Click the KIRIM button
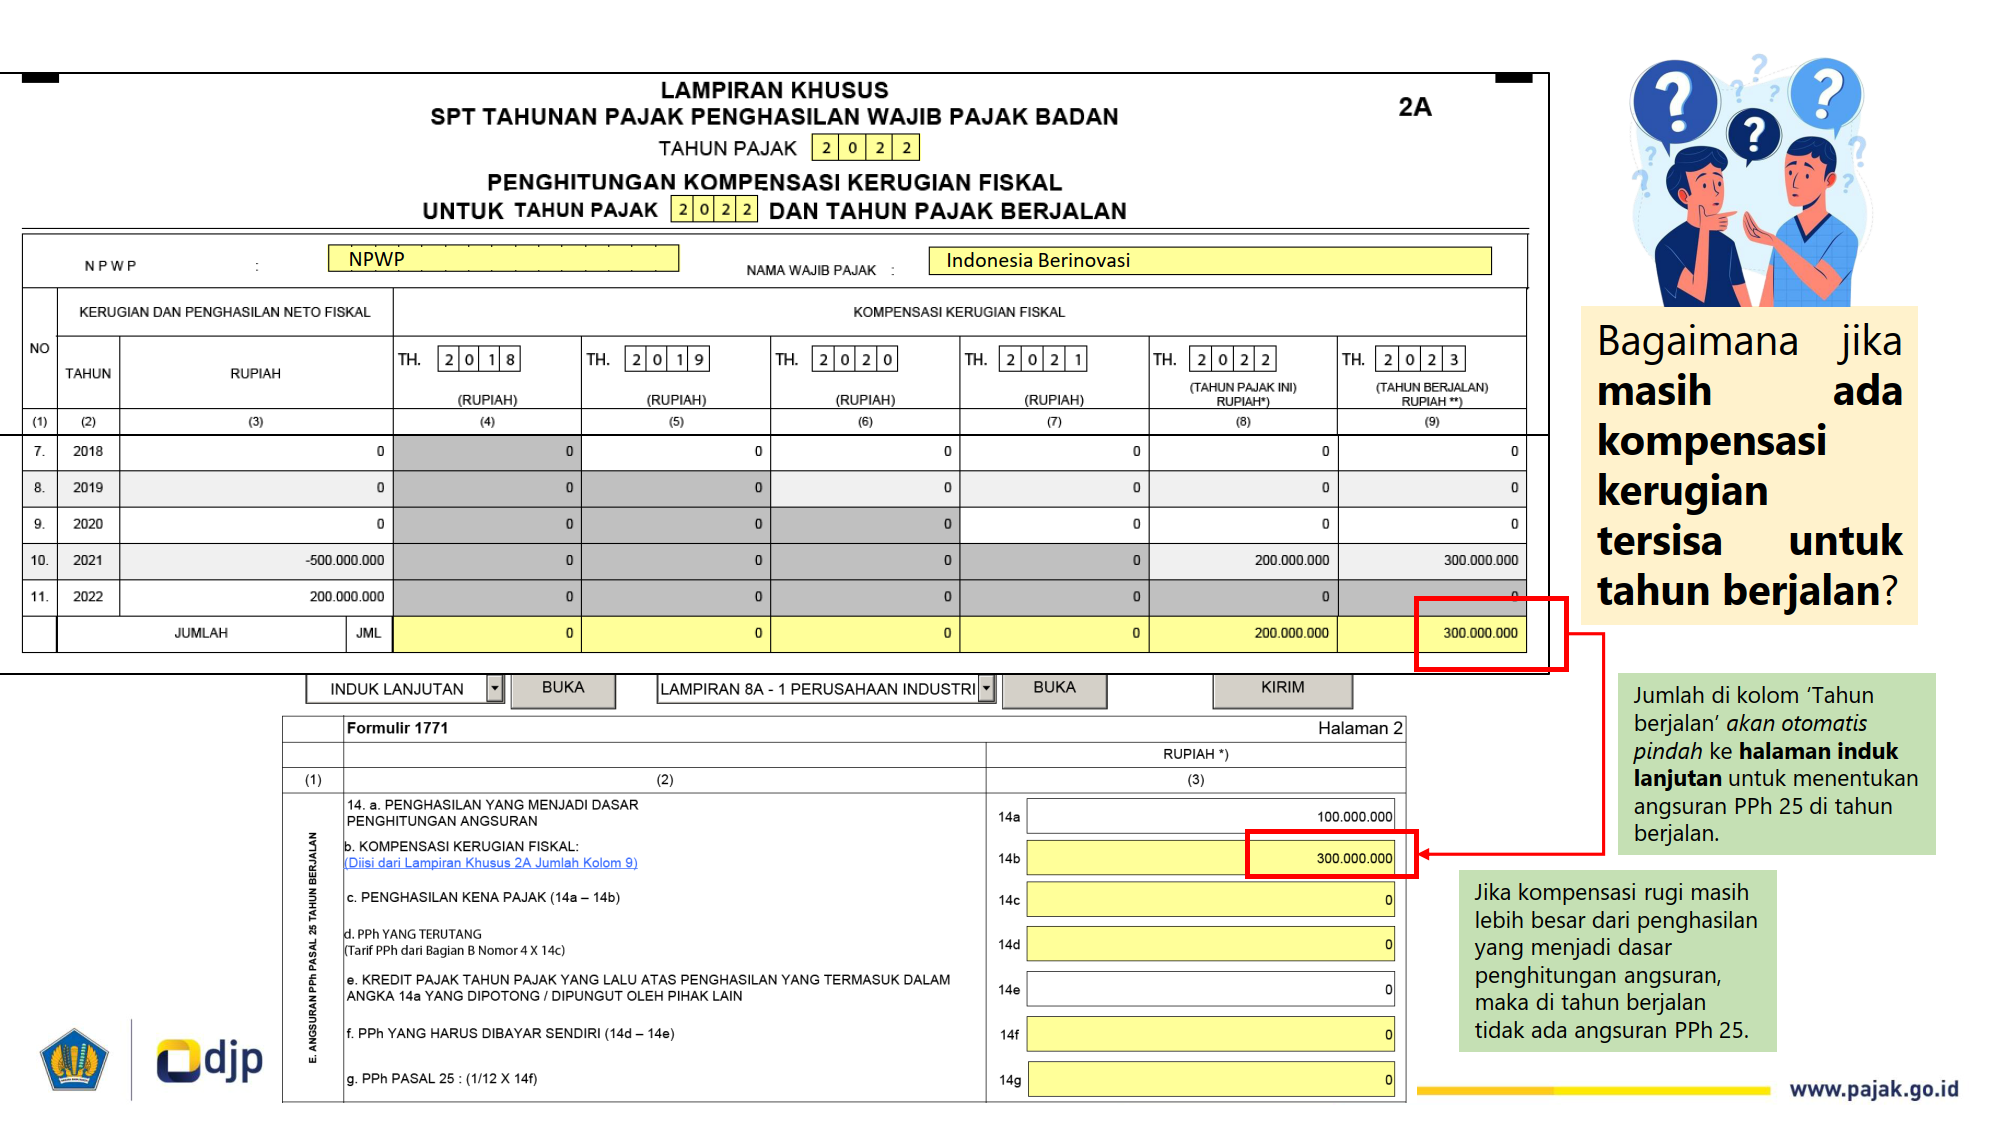The width and height of the screenshot is (2000, 1125). [1282, 689]
